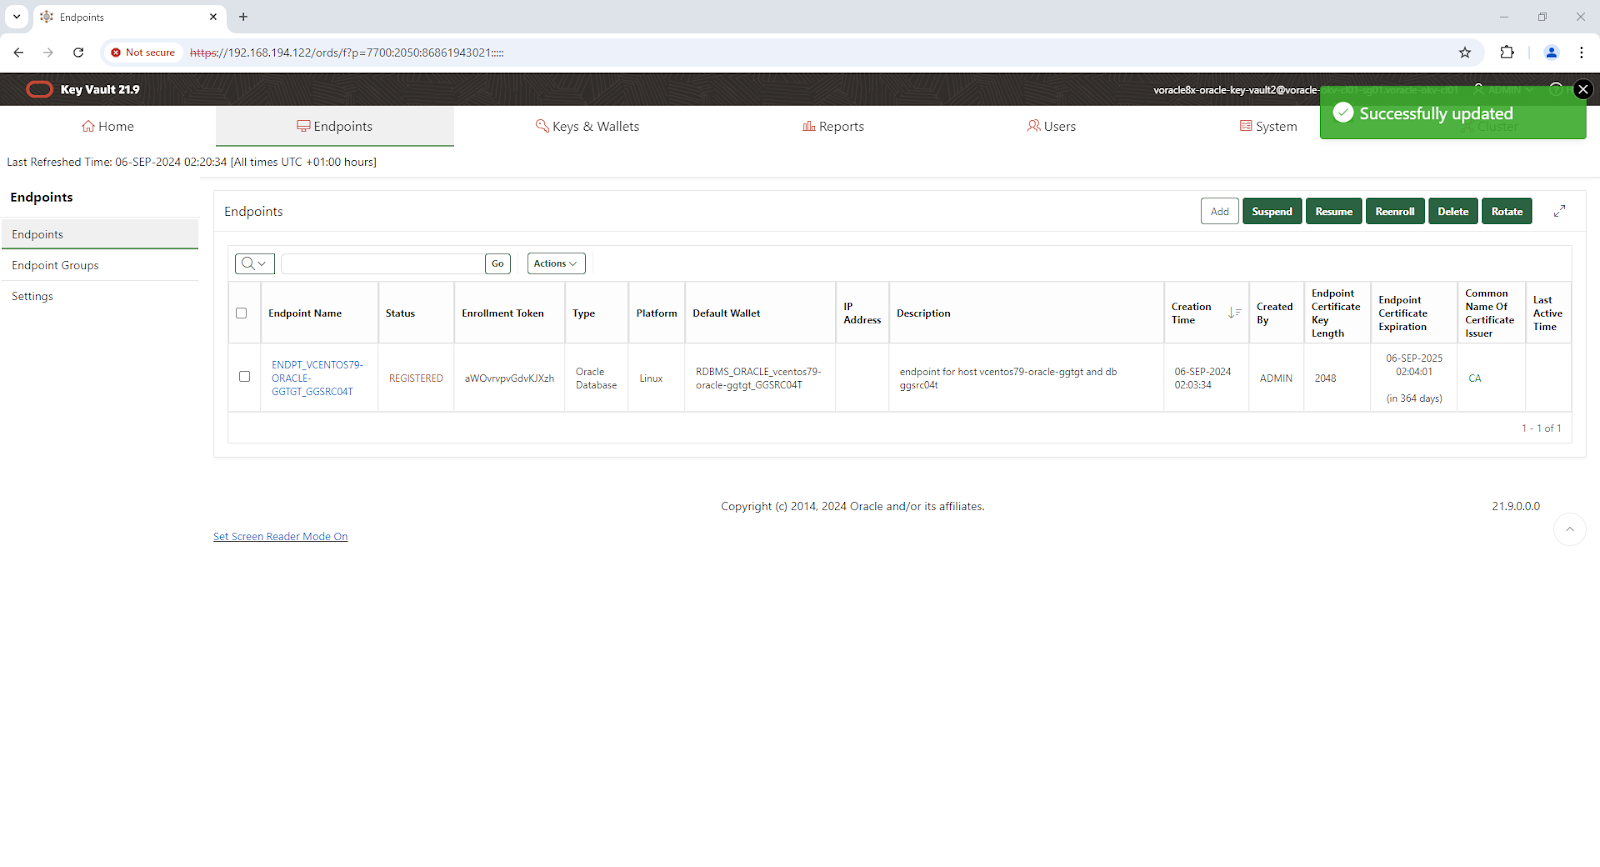
Task: Switch to the Reports tab
Action: pos(833,126)
